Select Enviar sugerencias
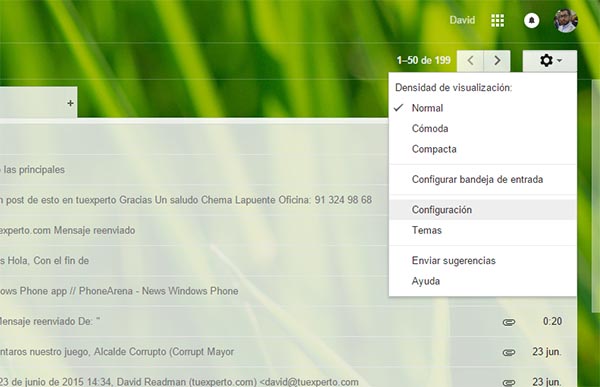600x387 pixels. 483,261
